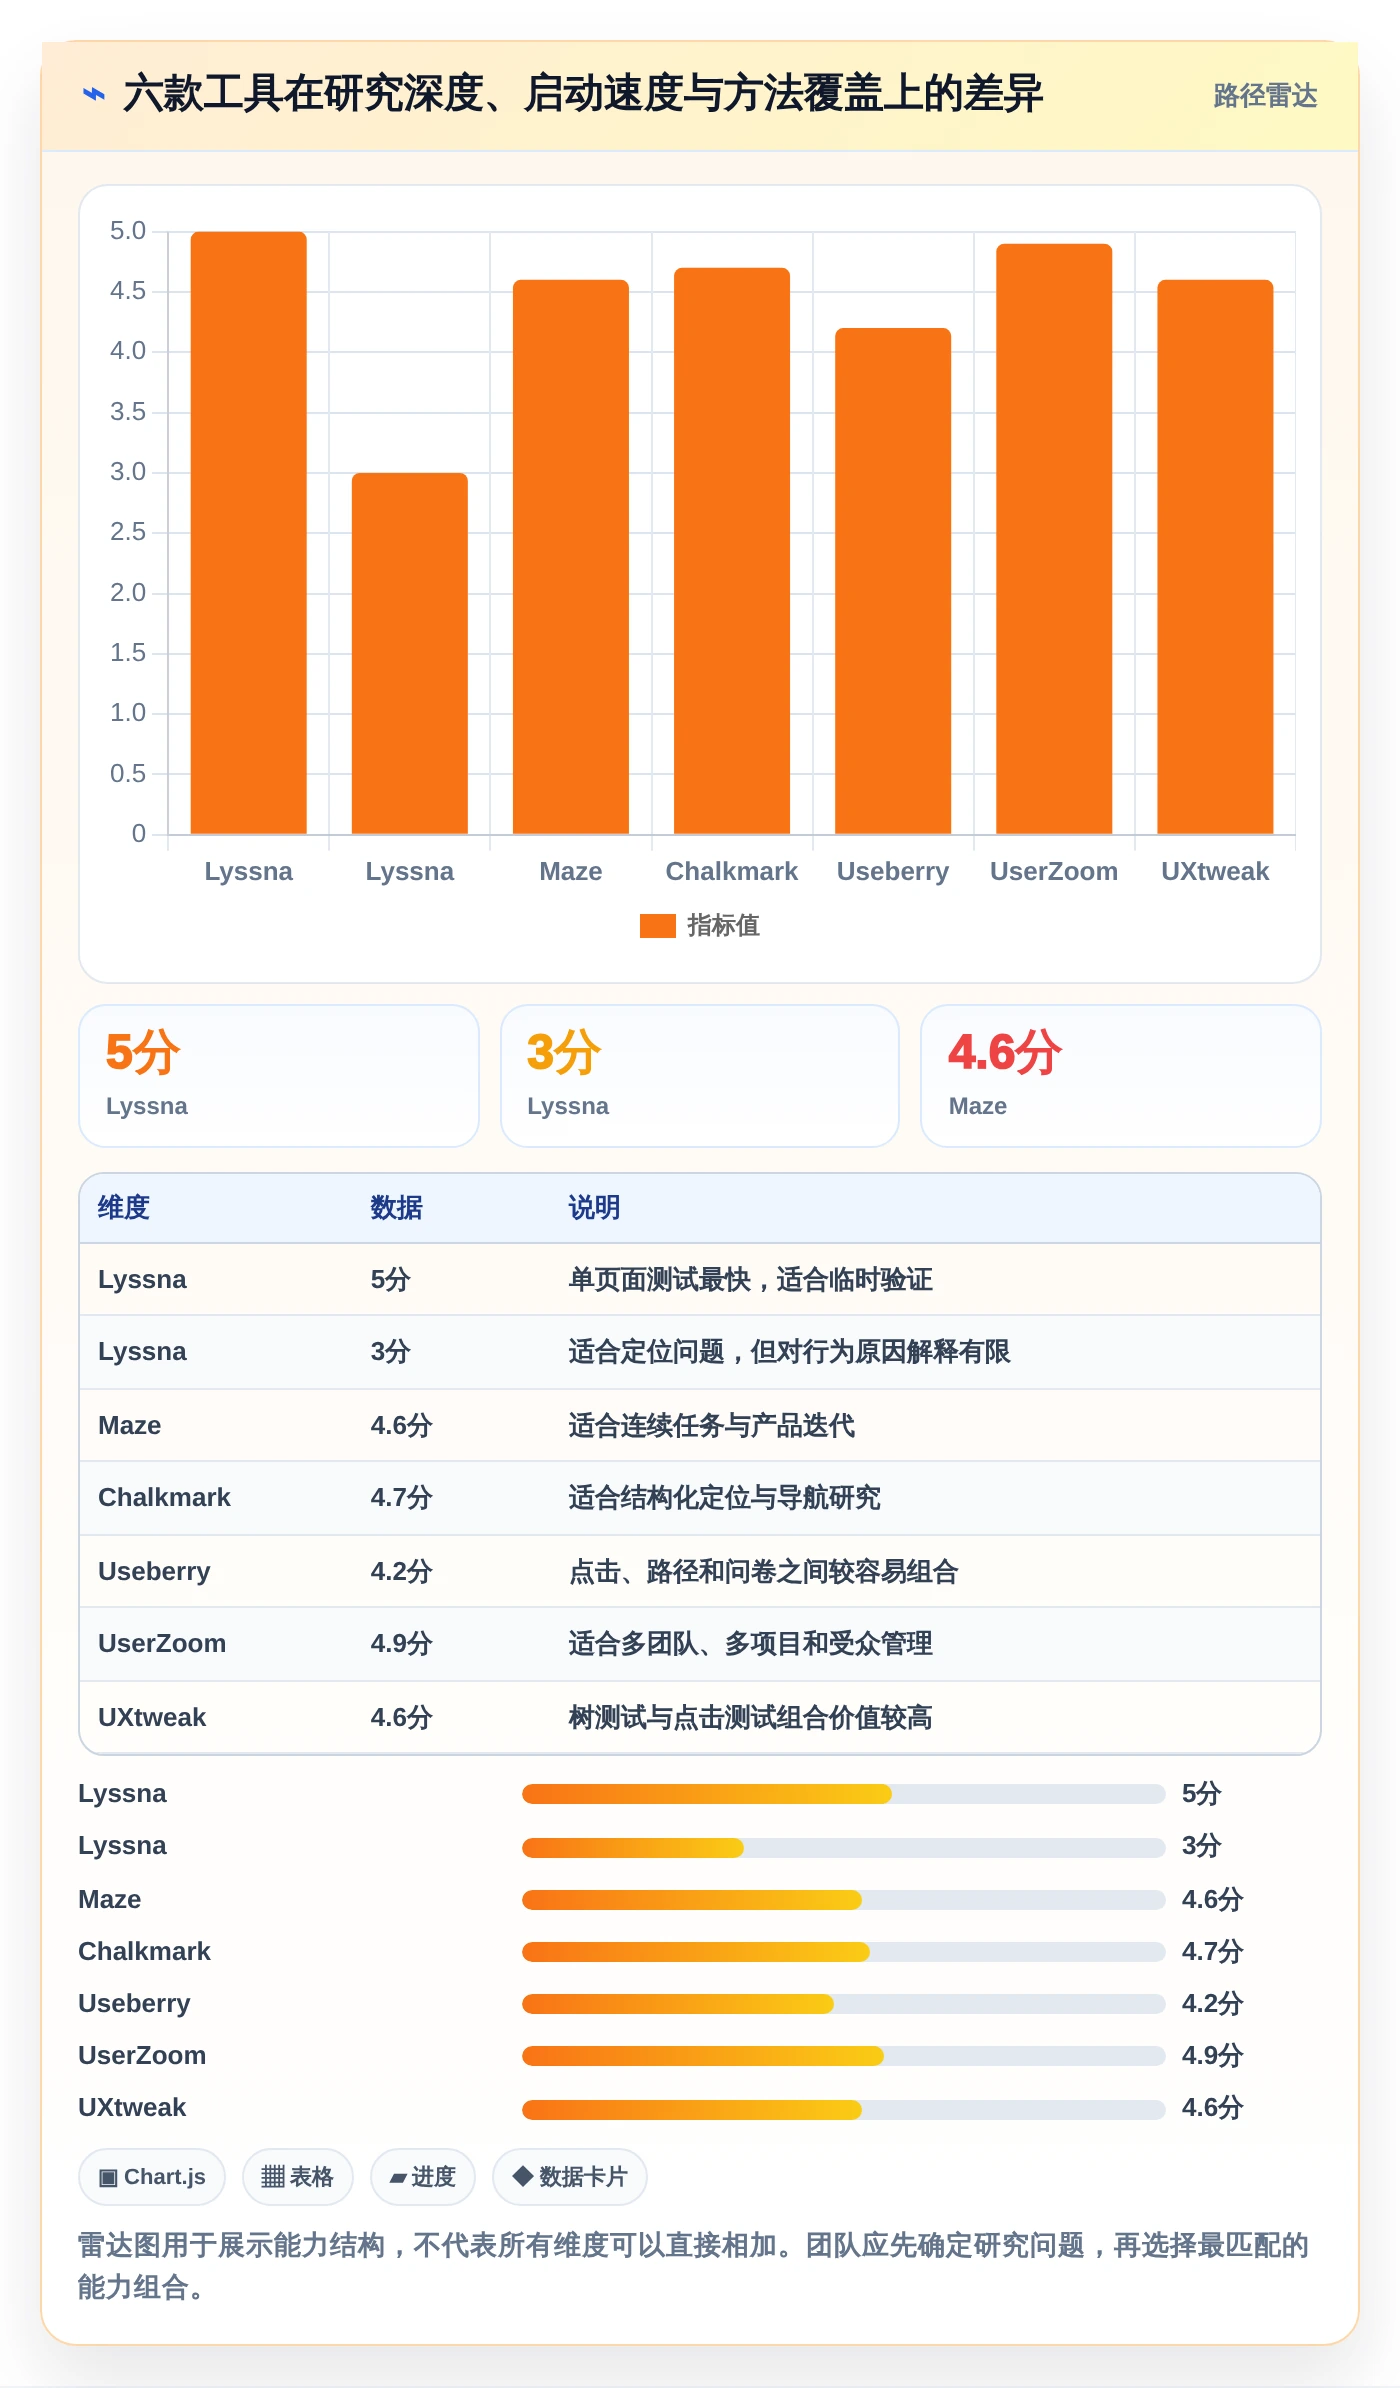The width and height of the screenshot is (1400, 2388).
Task: Click 适合多团队、多项目和受众管理 description
Action: (x=750, y=1644)
